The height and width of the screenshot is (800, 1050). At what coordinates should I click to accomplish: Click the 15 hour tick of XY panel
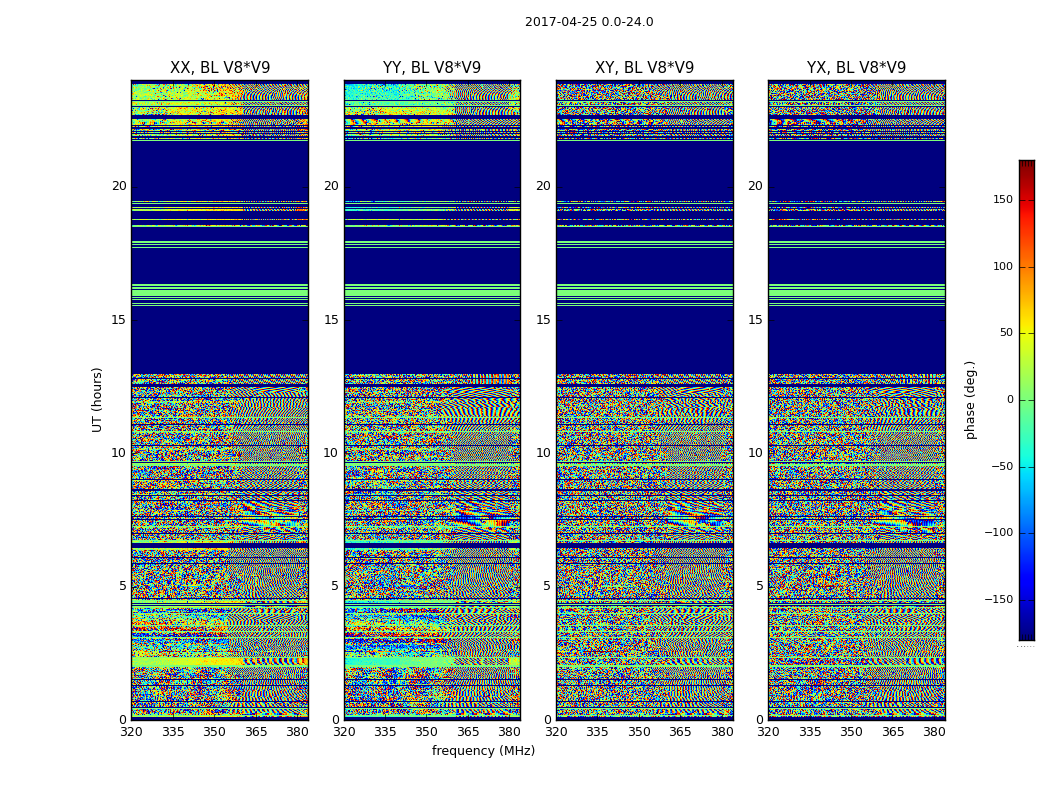(544, 320)
